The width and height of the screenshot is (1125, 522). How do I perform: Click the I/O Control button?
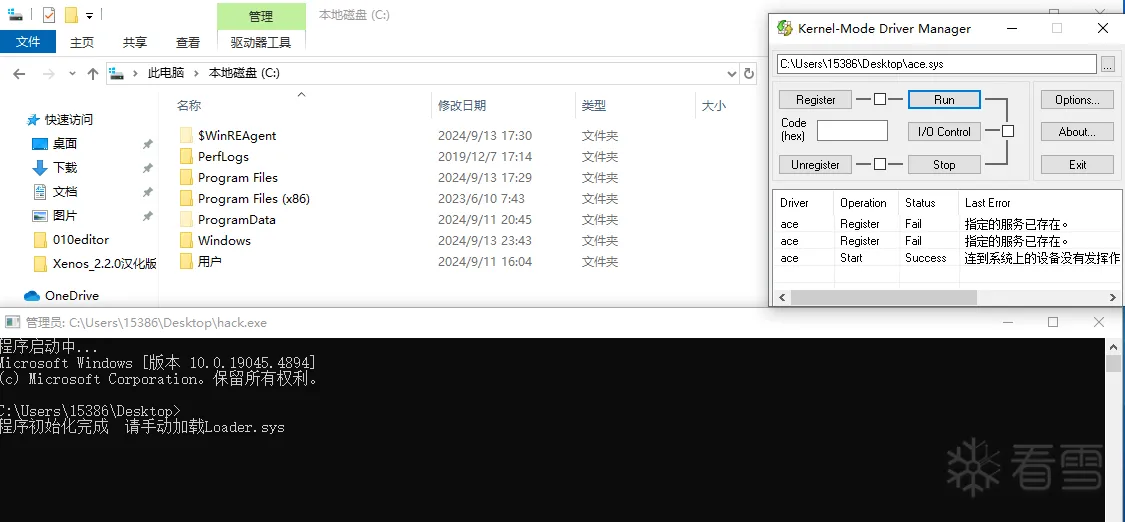[x=944, y=131]
